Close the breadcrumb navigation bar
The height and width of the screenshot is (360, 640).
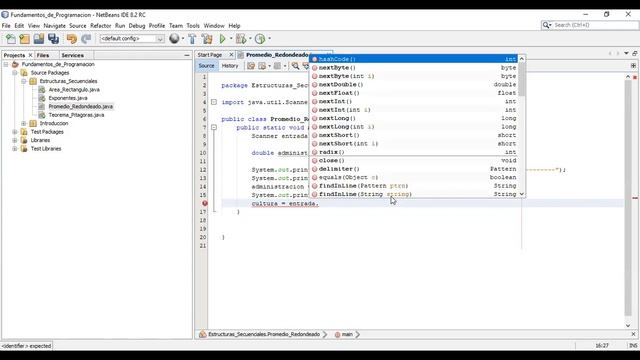[633, 334]
